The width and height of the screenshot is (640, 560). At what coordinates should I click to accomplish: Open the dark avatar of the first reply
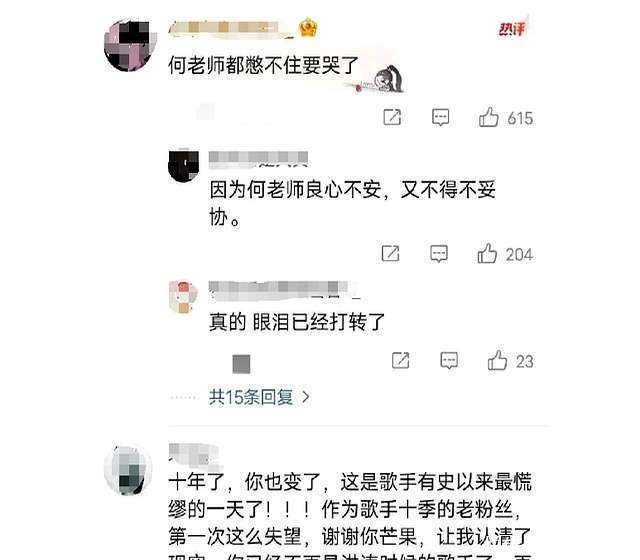click(184, 166)
